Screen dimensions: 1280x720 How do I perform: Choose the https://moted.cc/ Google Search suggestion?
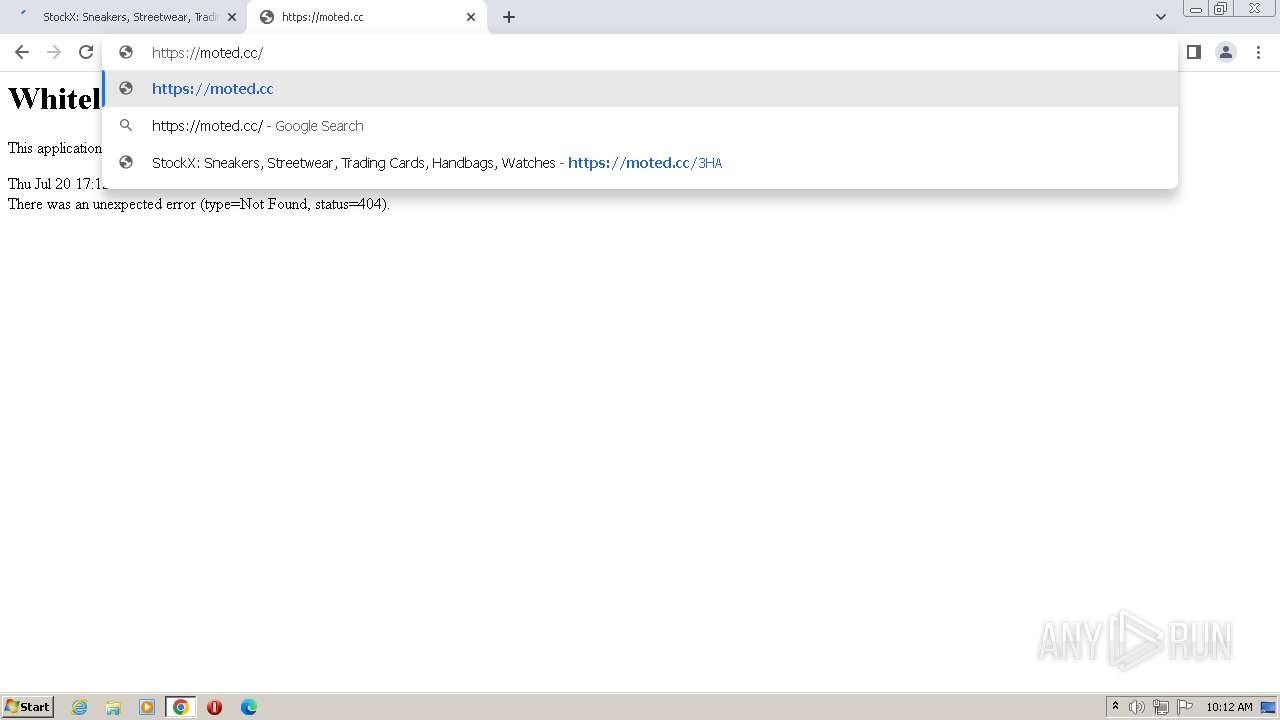tap(640, 126)
